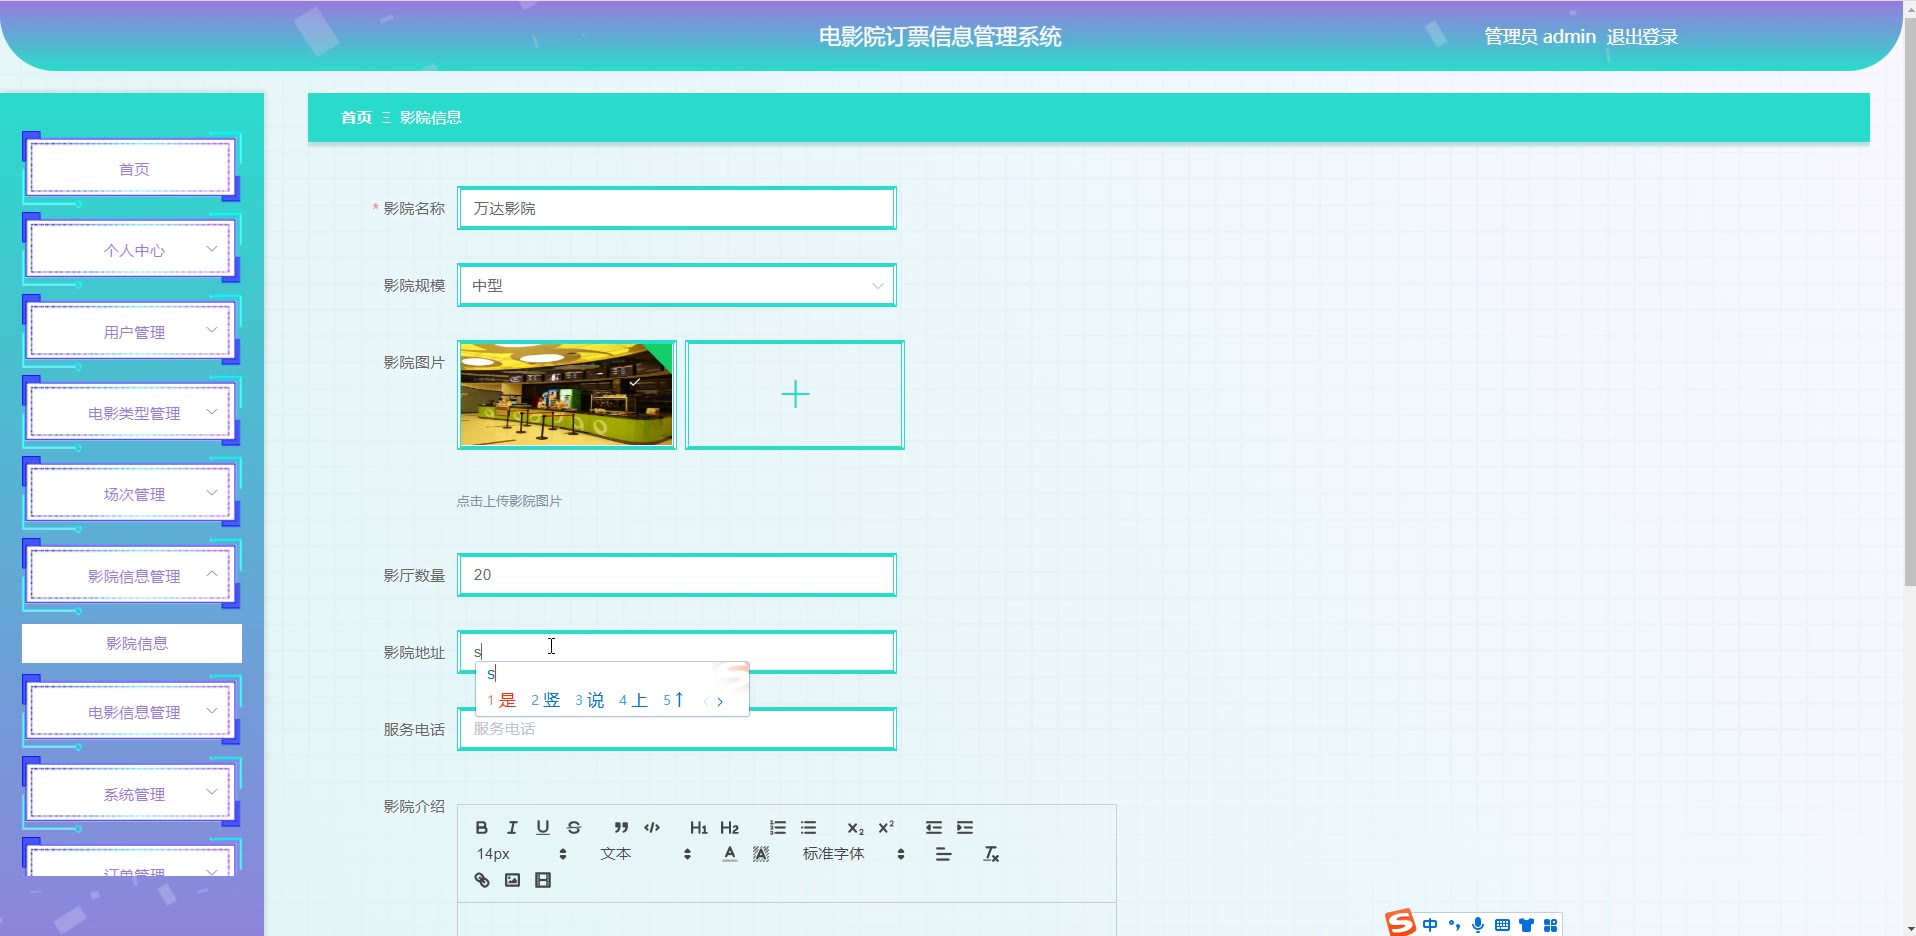Expand the 场次管理 sidebar menu
1916x936 pixels.
coord(131,494)
